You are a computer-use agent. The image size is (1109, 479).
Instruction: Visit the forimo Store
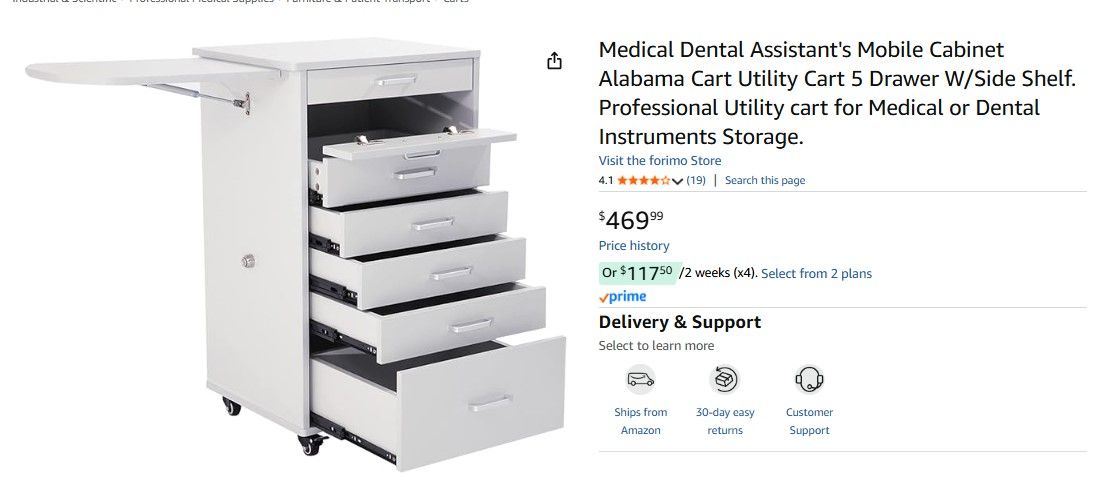[x=660, y=160]
